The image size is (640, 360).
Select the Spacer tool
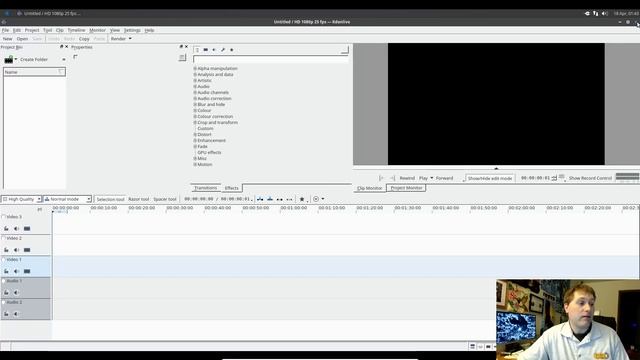tap(165, 199)
